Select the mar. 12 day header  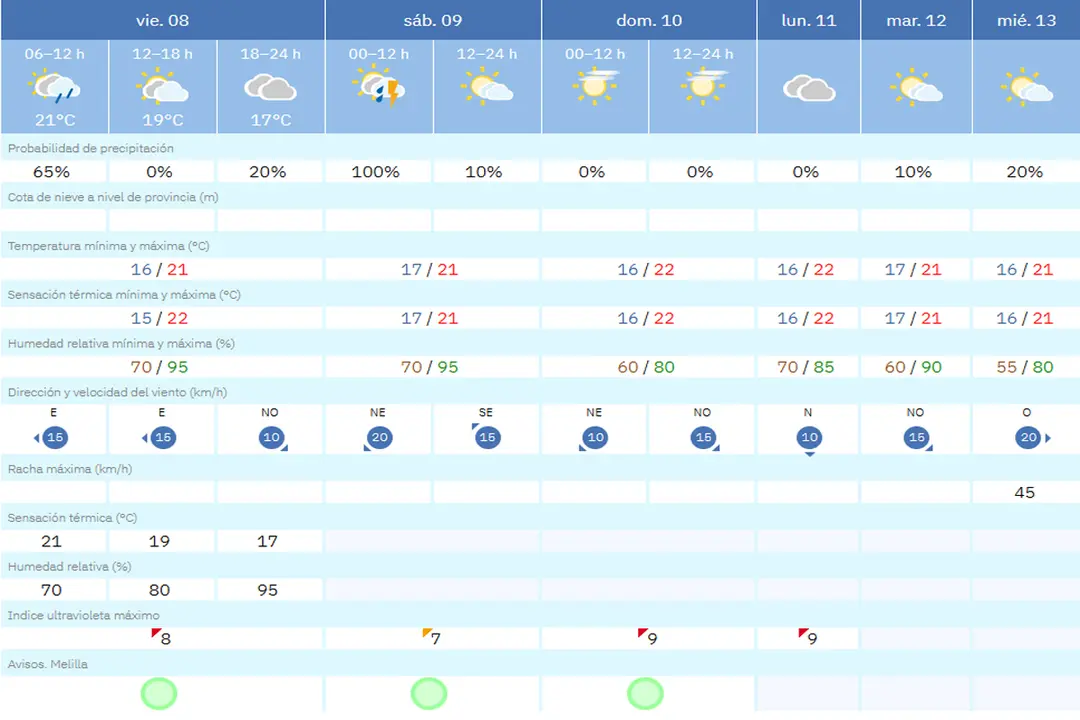click(916, 20)
